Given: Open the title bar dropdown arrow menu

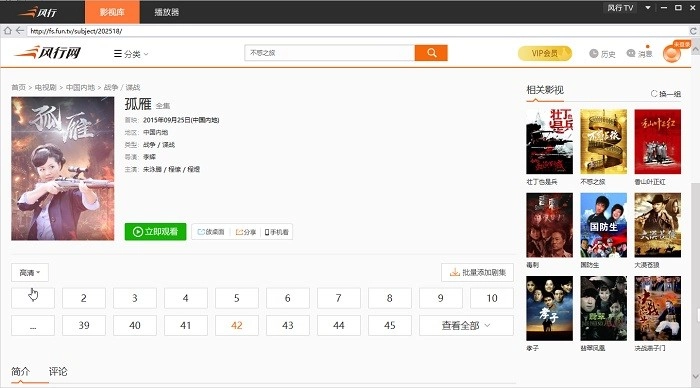Looking at the screenshot, I should [648, 8].
